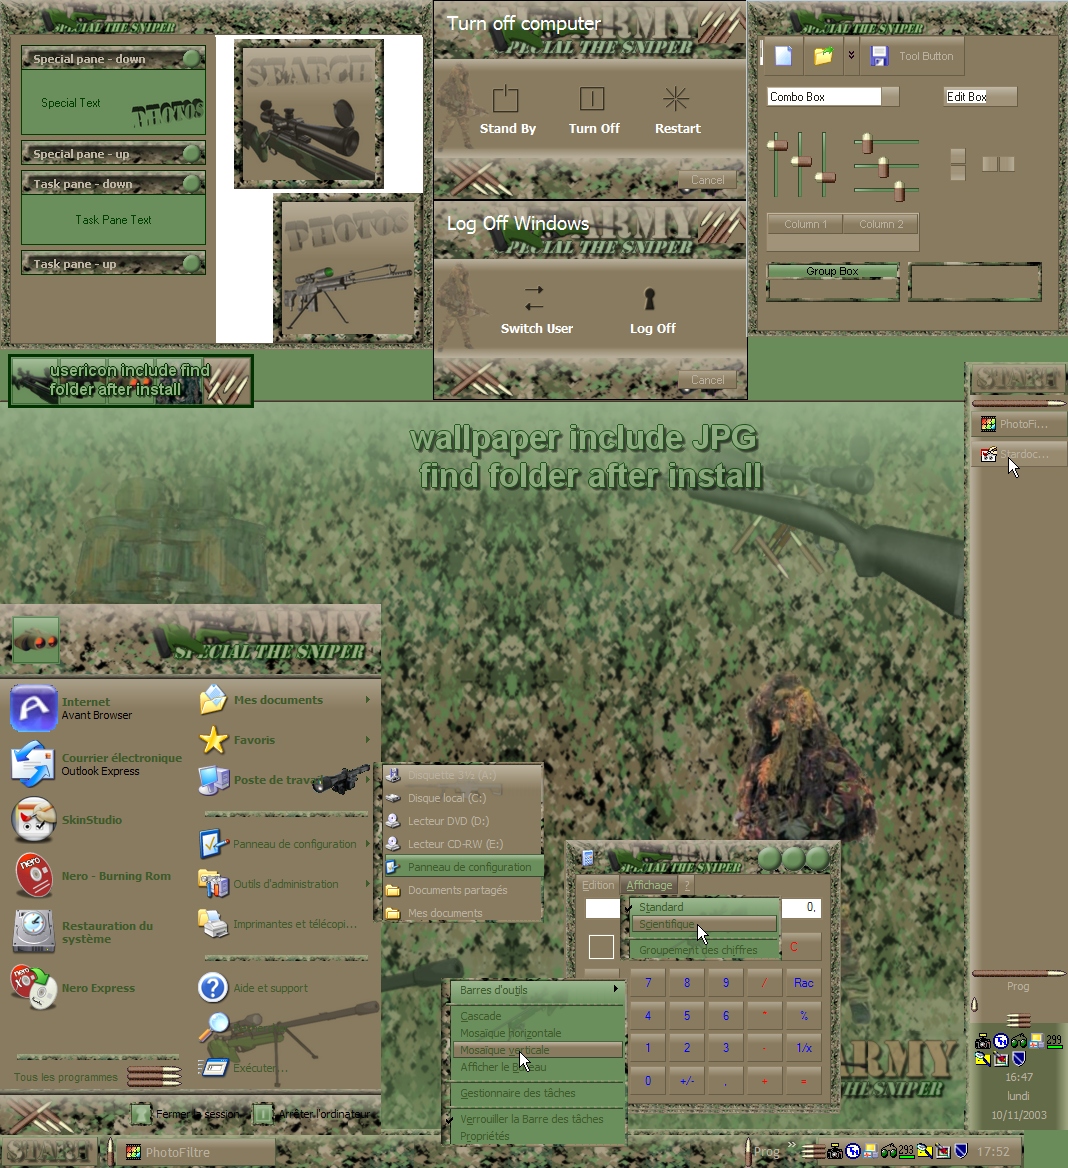The image size is (1068, 1168).
Task: Click the new document toolbar icon
Action: click(783, 56)
